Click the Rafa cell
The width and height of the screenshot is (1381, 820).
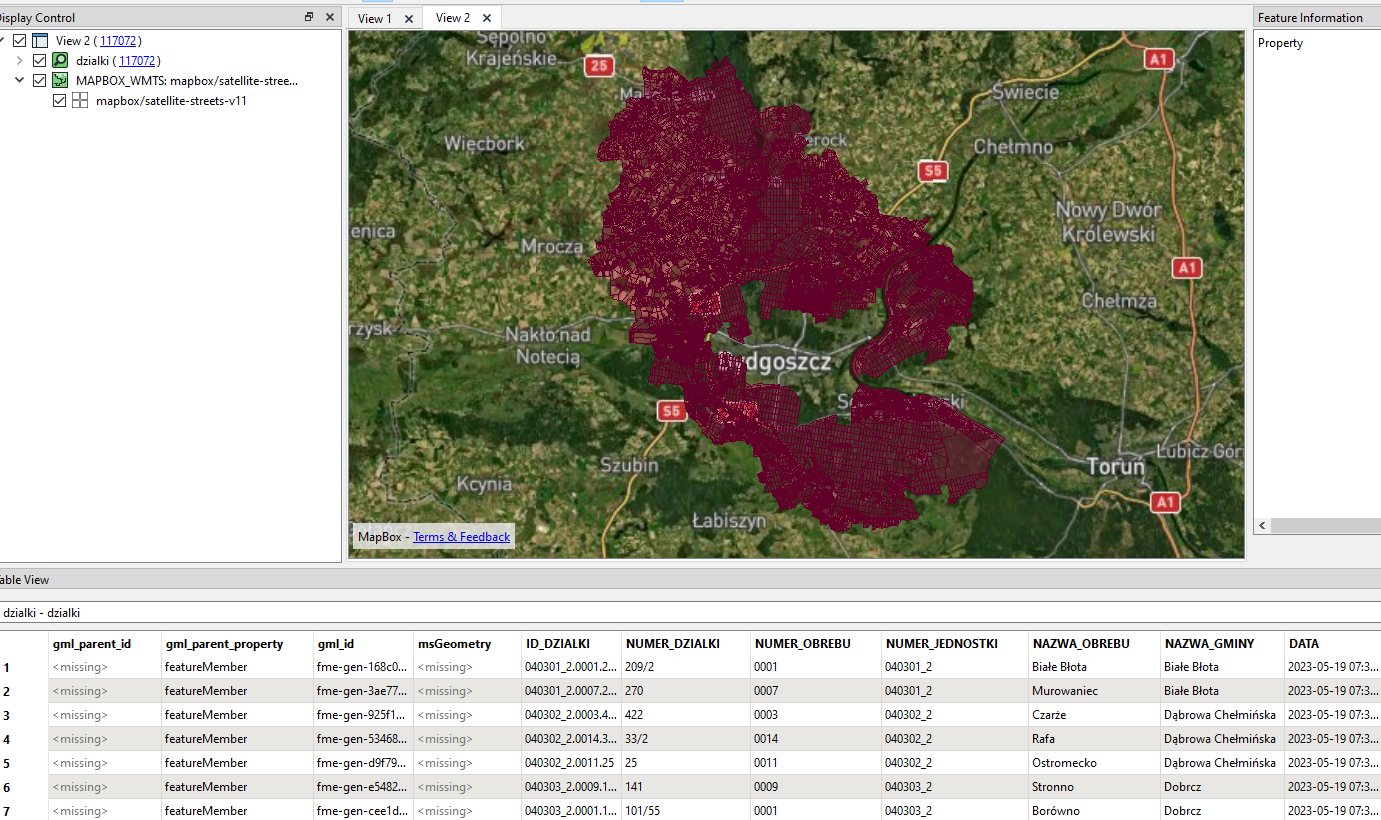1095,739
